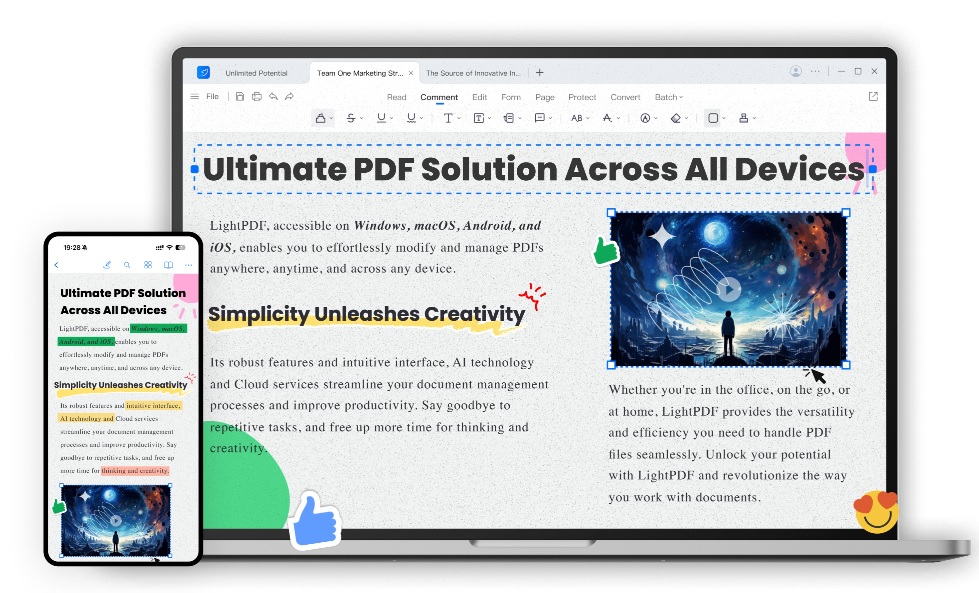This screenshot has height=593, width=979.
Task: Expand the Sticky Note dropdown arrow
Action: [550, 119]
